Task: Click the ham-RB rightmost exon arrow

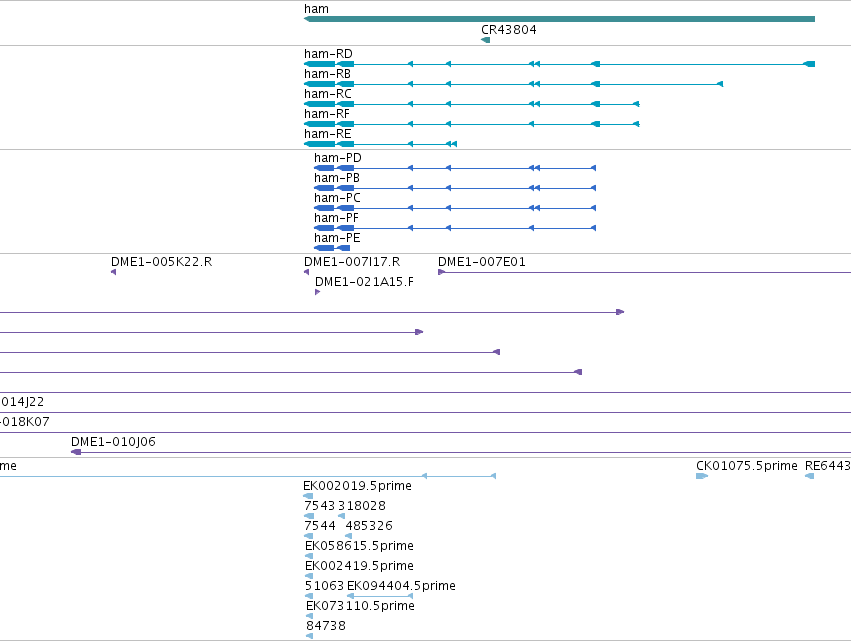Action: [x=720, y=84]
